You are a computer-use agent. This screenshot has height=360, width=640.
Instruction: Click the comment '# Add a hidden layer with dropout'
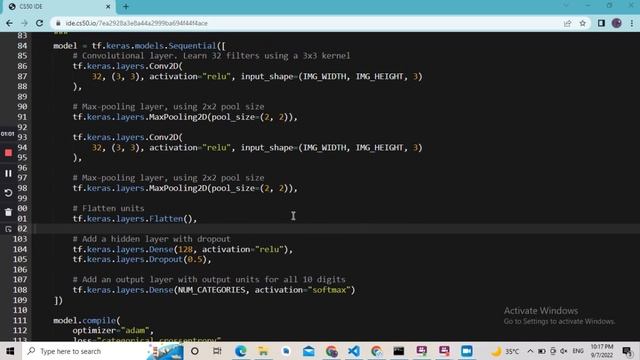[x=151, y=239]
